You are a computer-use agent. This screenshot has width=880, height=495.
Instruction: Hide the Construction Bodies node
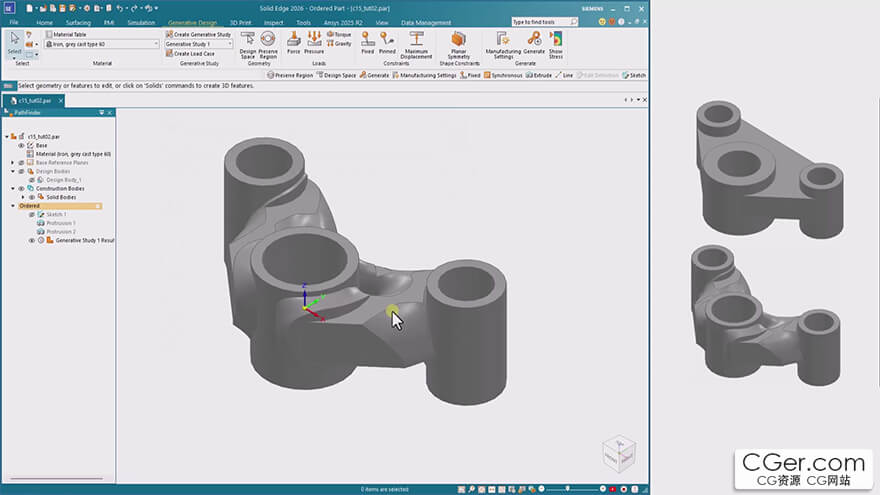[21, 188]
